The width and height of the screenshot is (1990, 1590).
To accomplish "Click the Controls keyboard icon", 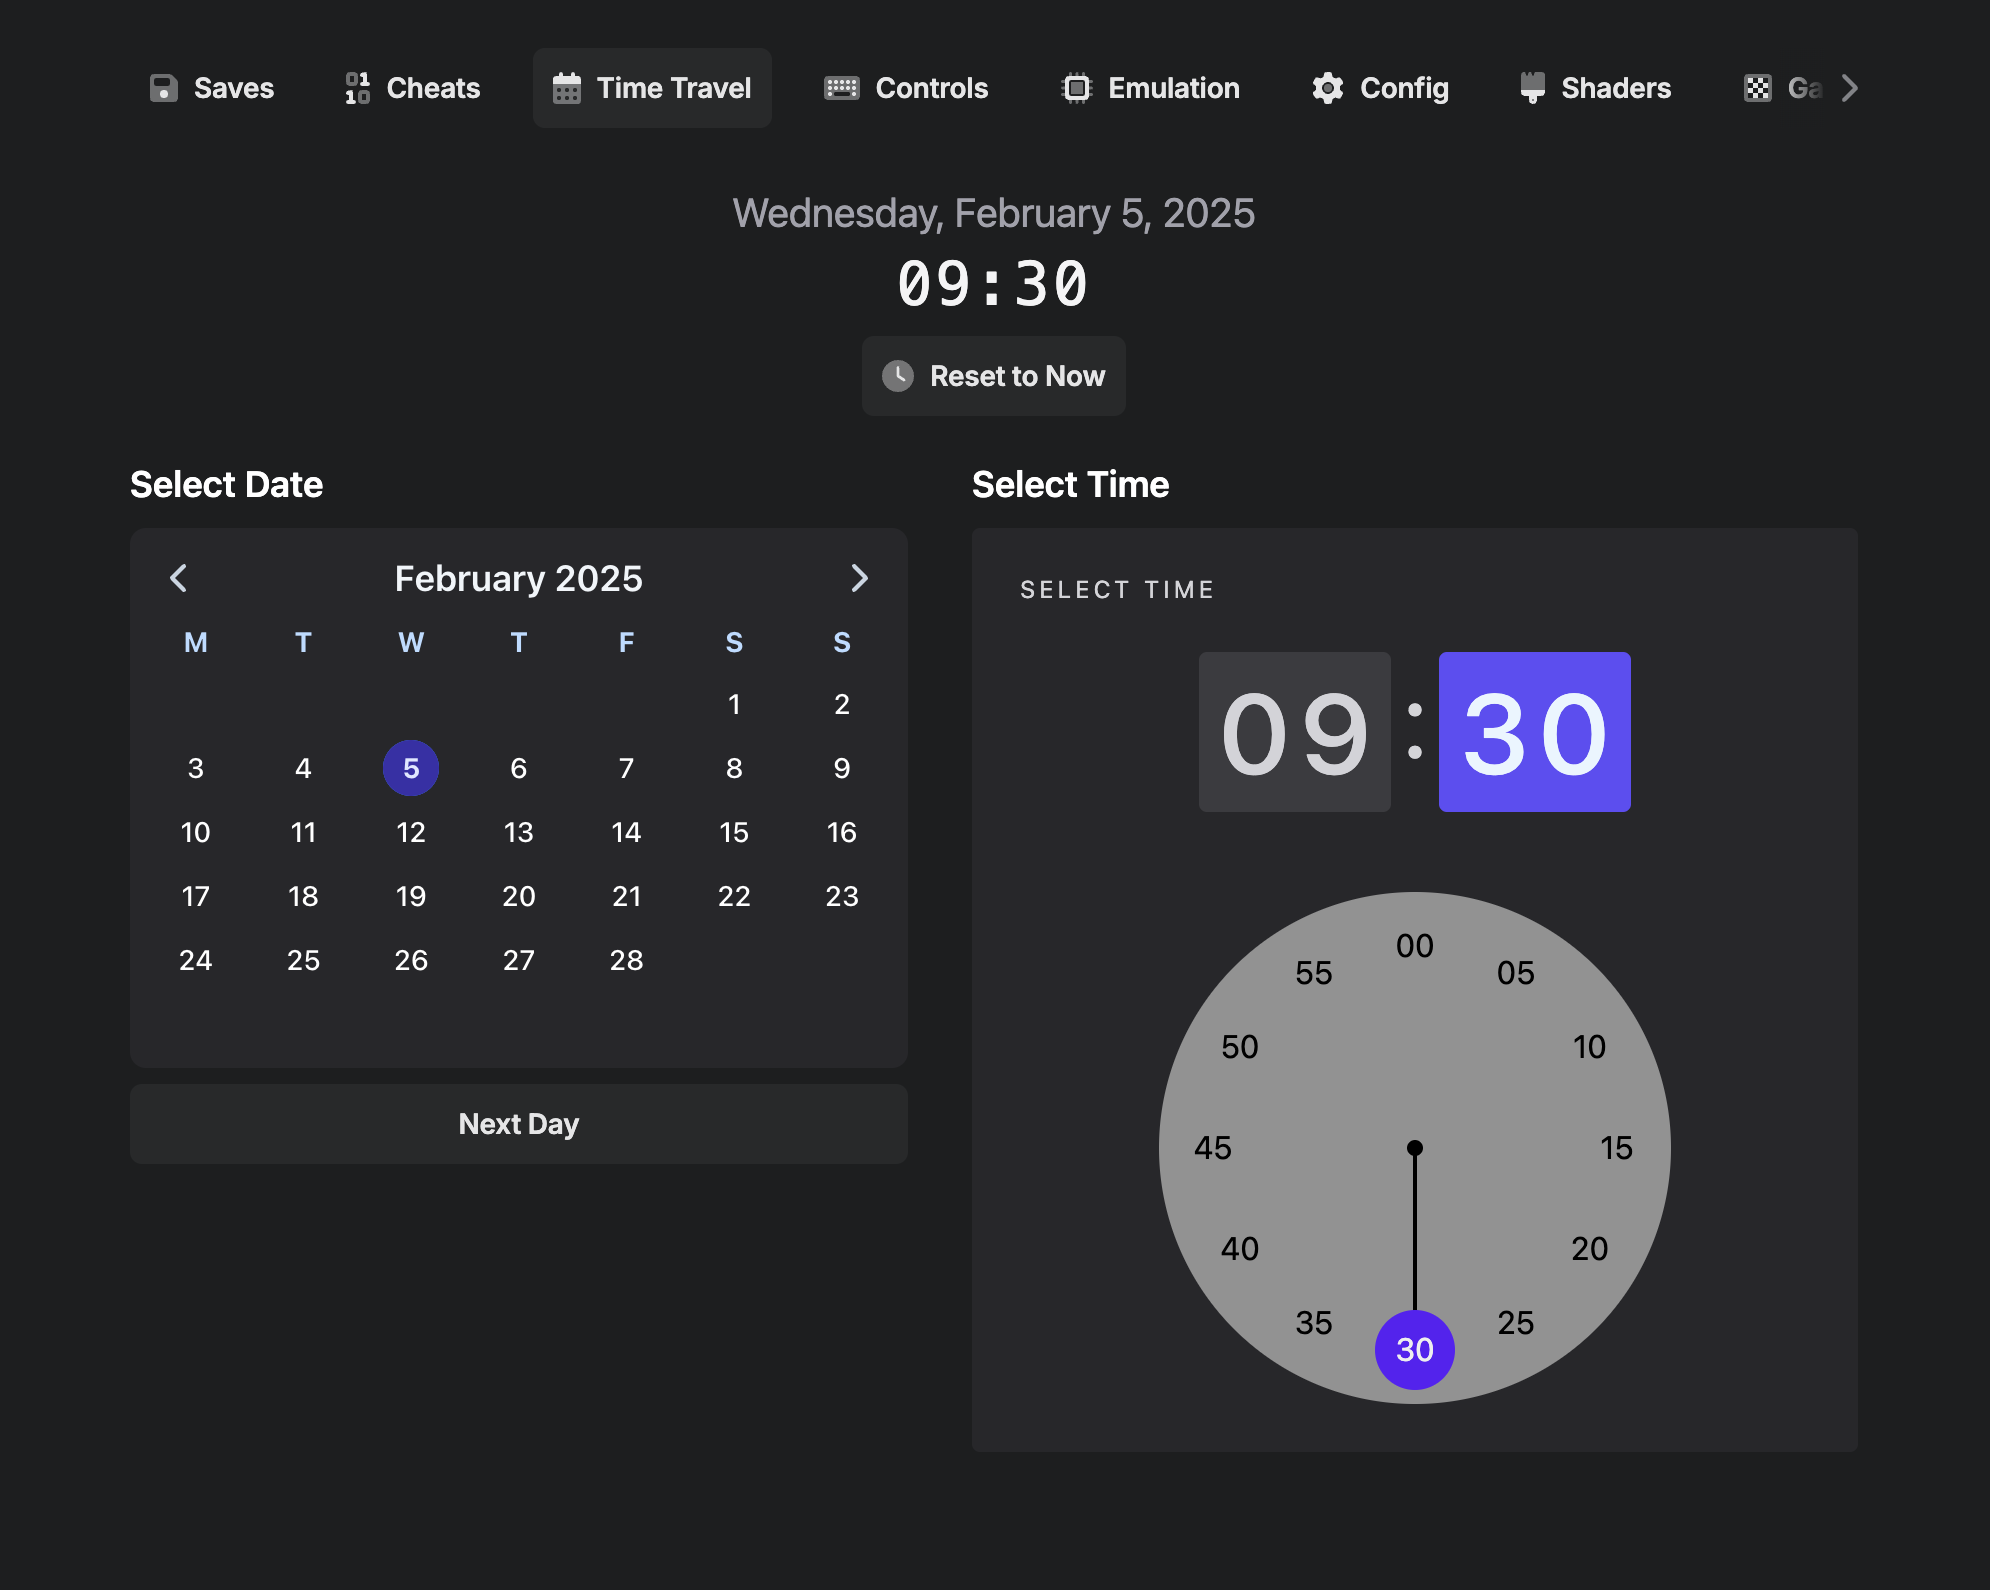I will (841, 88).
